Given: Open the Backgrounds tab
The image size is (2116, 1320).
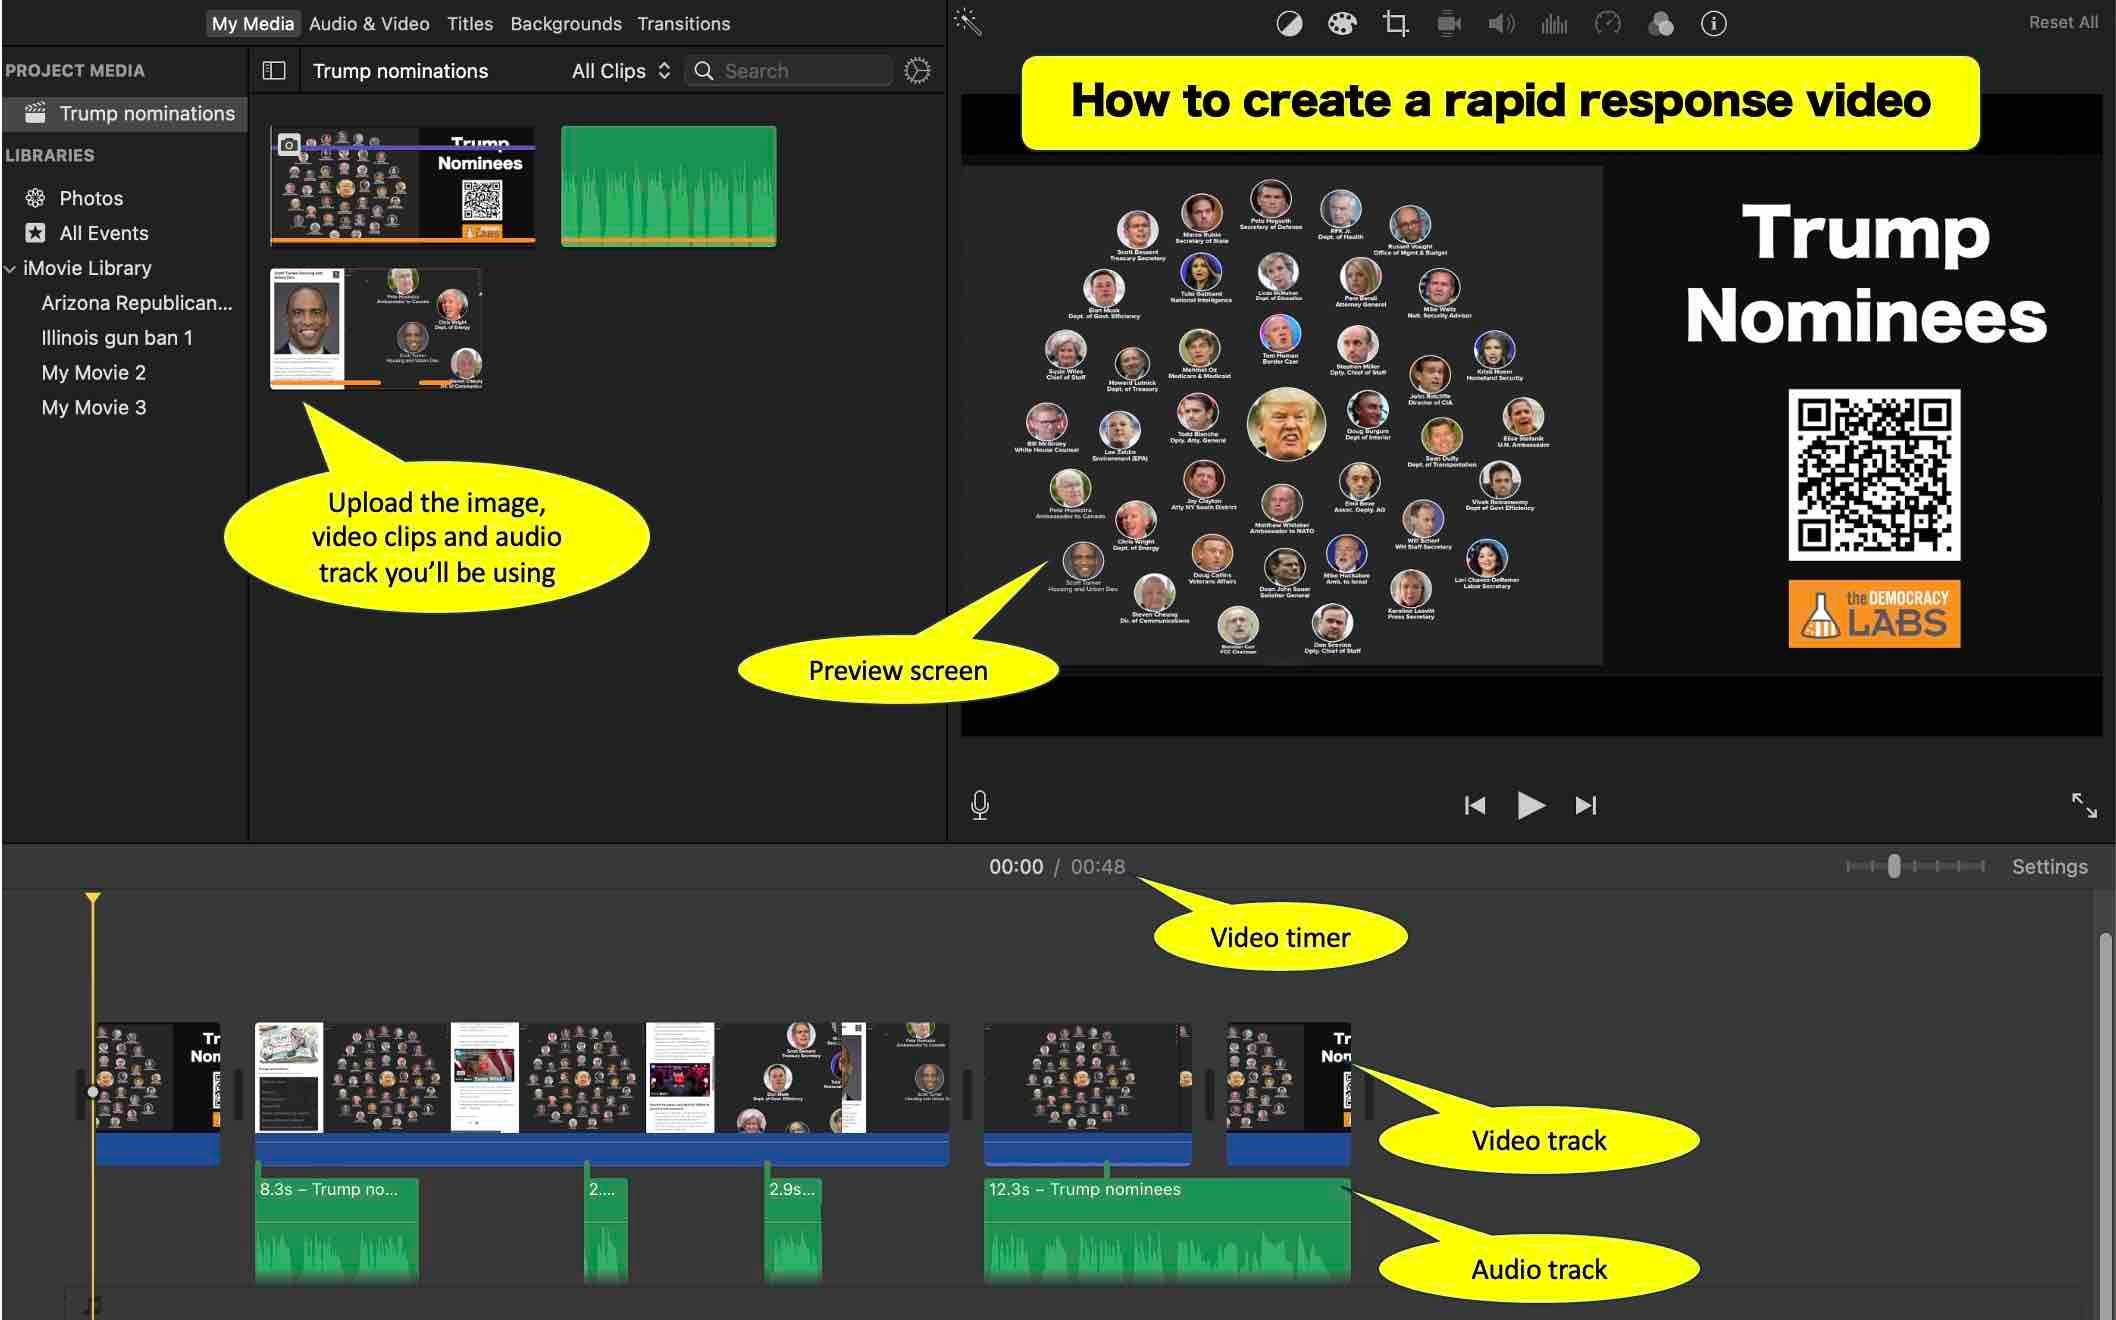Looking at the screenshot, I should (x=566, y=23).
